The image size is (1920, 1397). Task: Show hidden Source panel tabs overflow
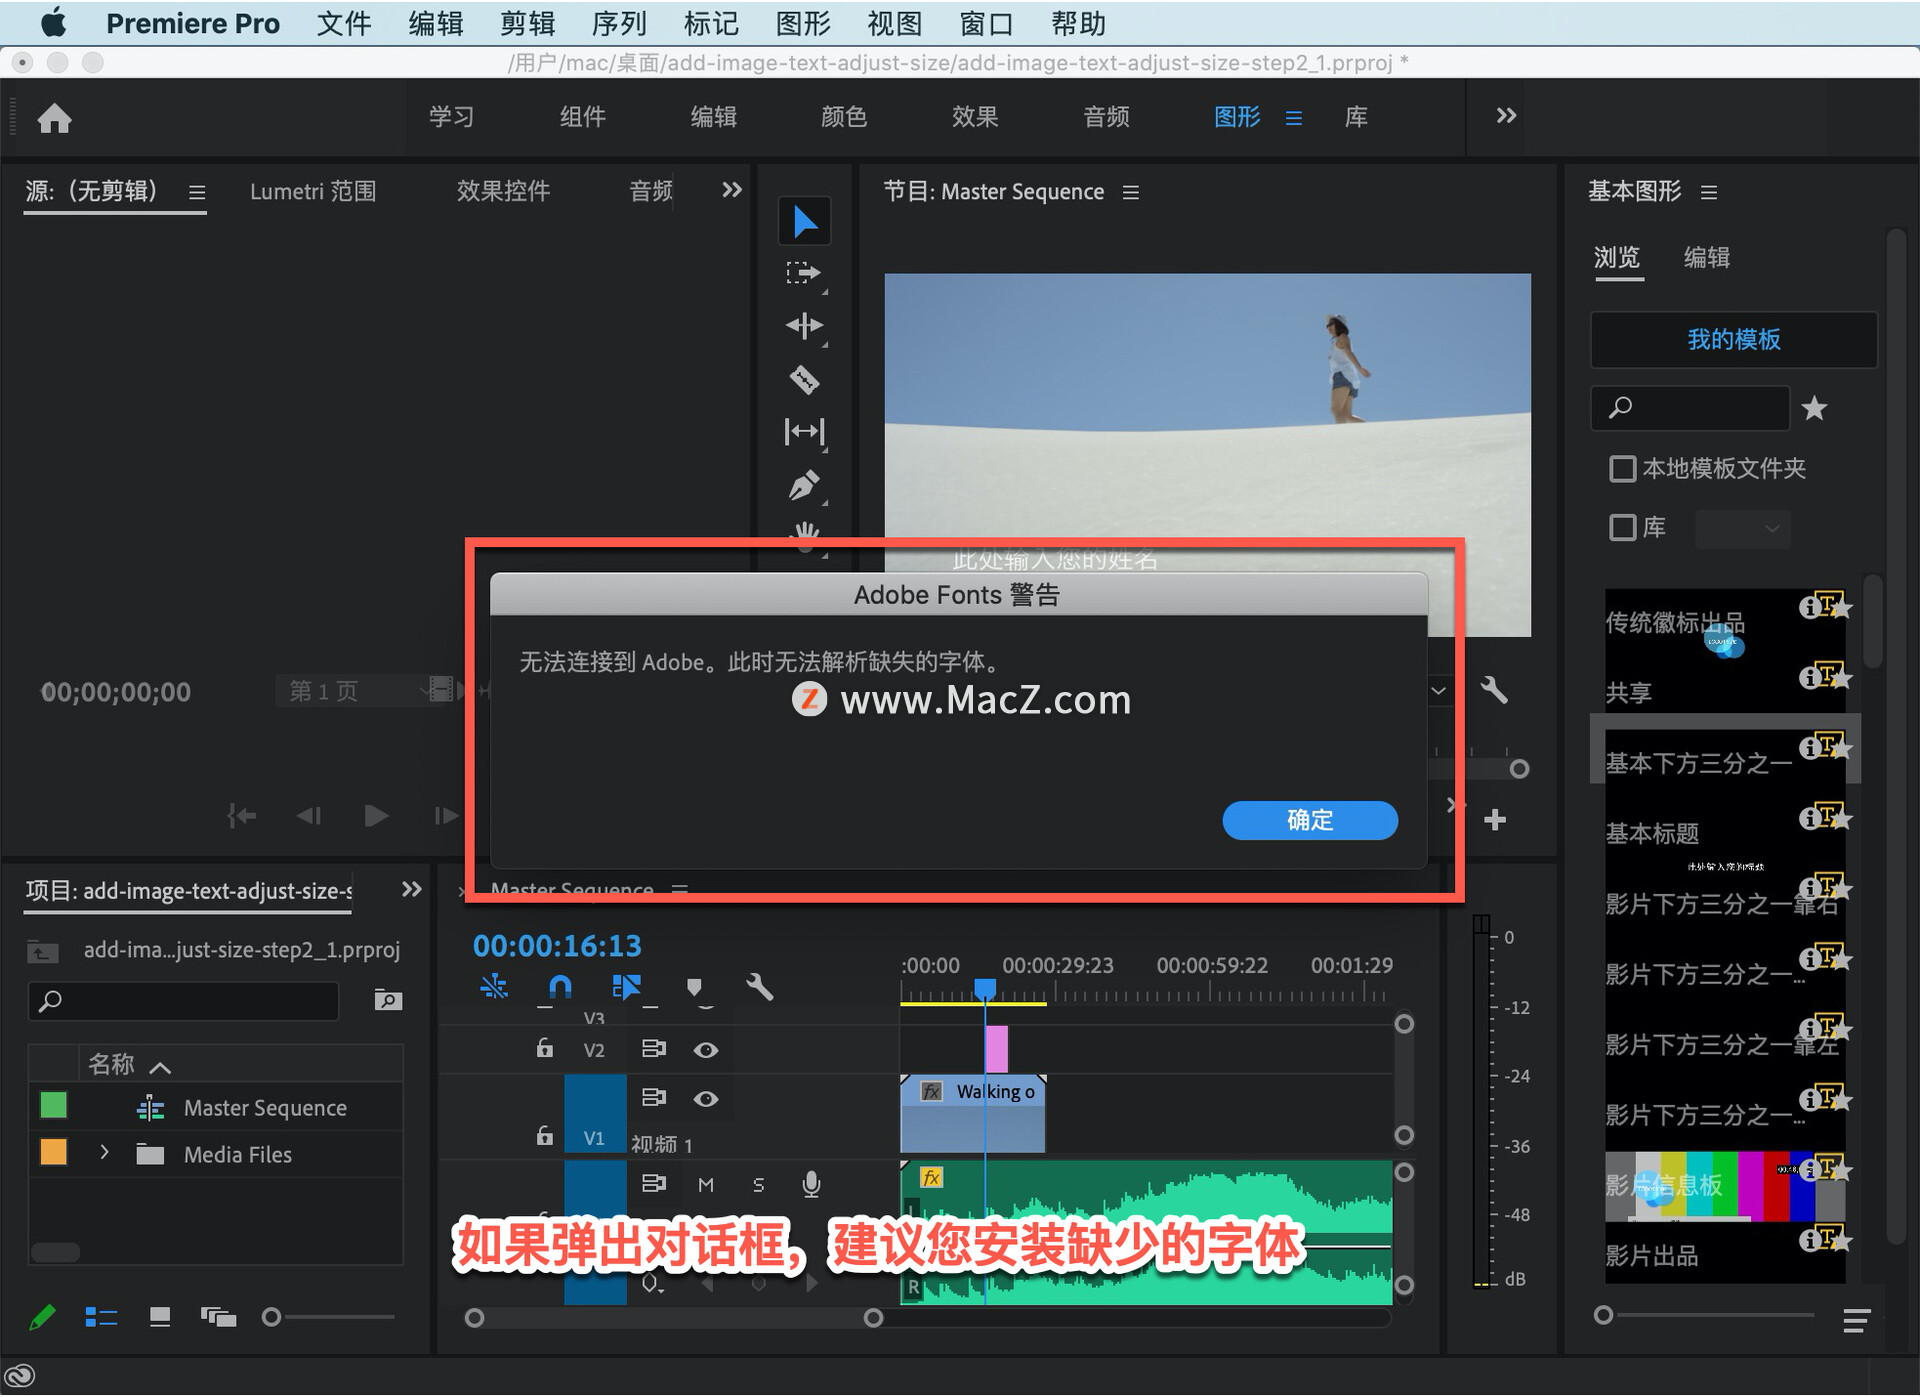[x=732, y=190]
